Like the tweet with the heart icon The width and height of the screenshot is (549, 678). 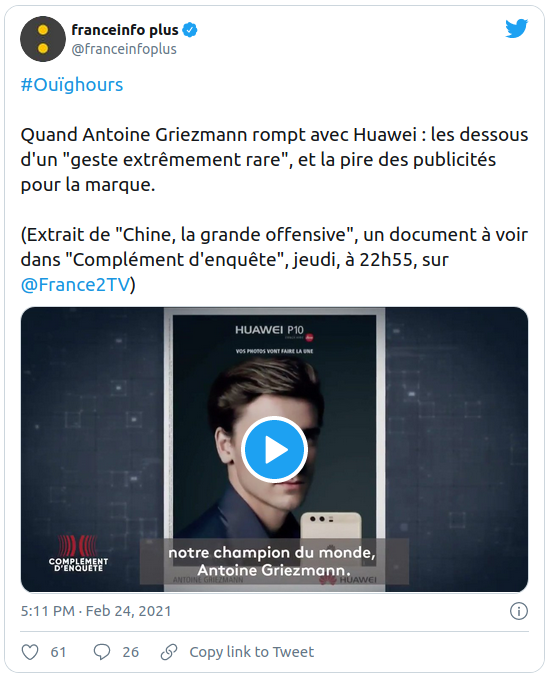30,652
